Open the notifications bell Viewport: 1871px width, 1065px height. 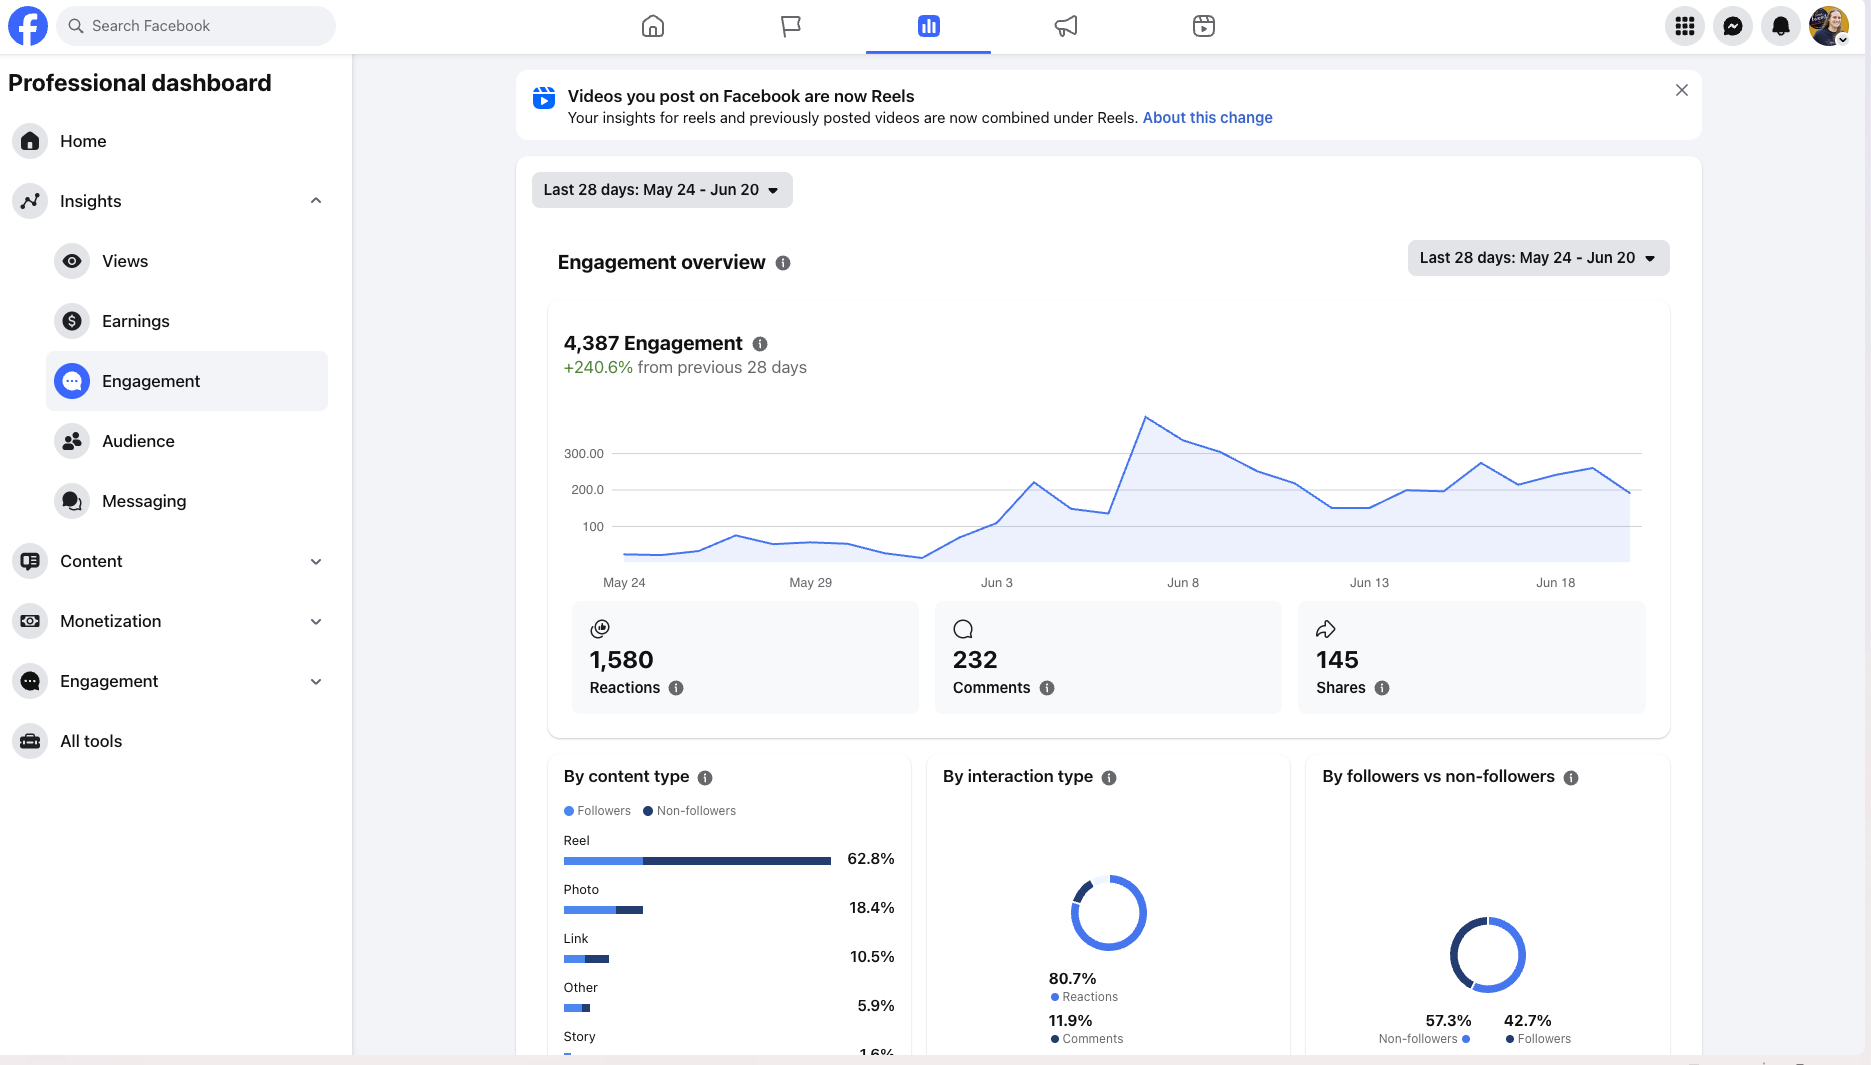pos(1781,26)
